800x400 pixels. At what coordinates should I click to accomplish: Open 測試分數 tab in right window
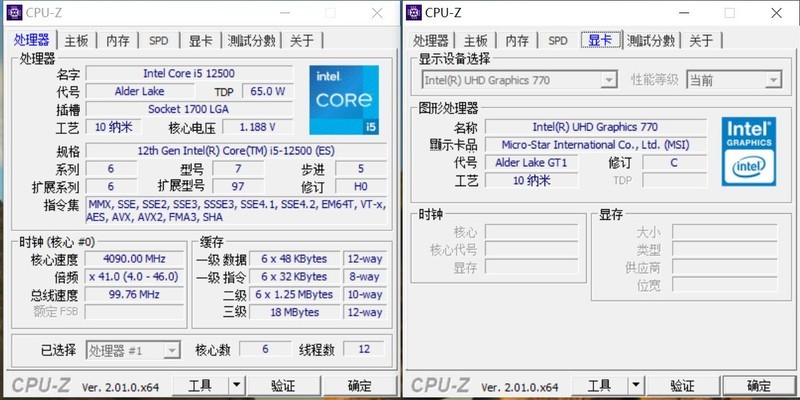(651, 41)
